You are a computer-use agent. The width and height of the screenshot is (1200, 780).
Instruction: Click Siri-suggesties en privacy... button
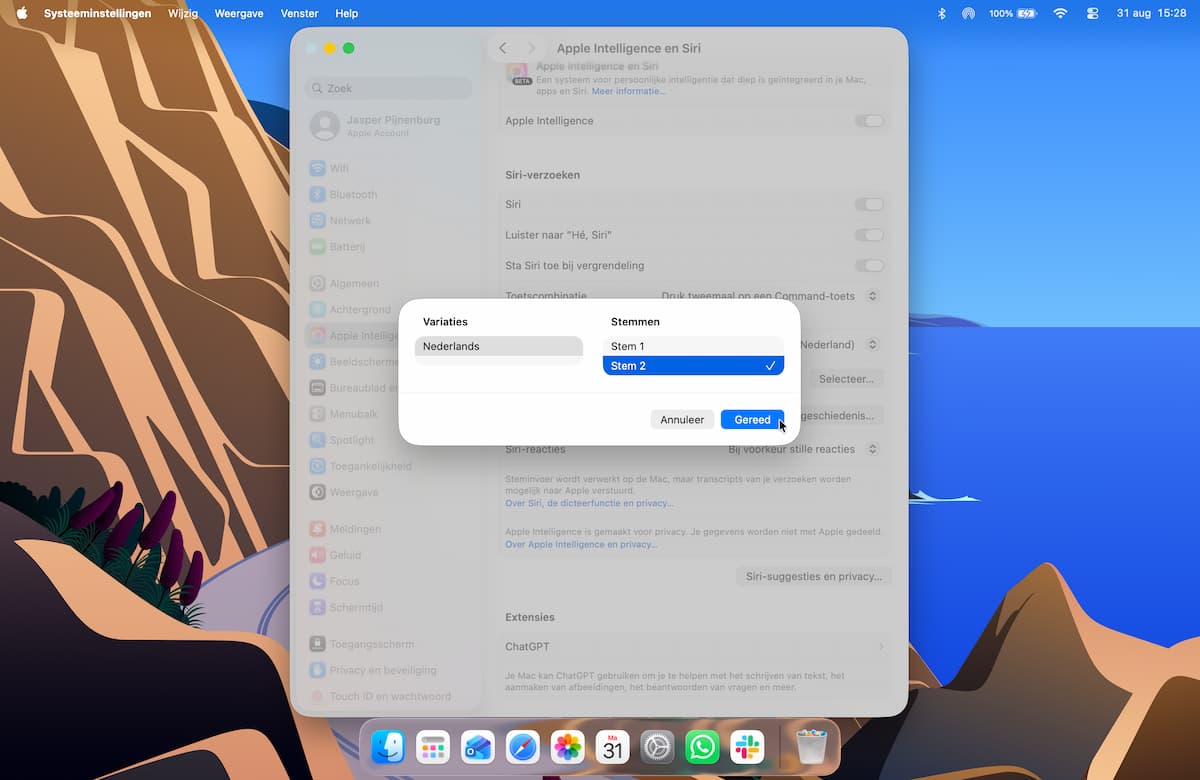pyautogui.click(x=814, y=576)
